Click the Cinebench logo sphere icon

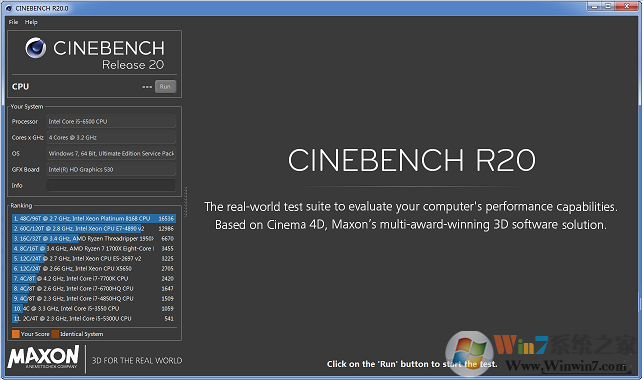click(x=36, y=48)
